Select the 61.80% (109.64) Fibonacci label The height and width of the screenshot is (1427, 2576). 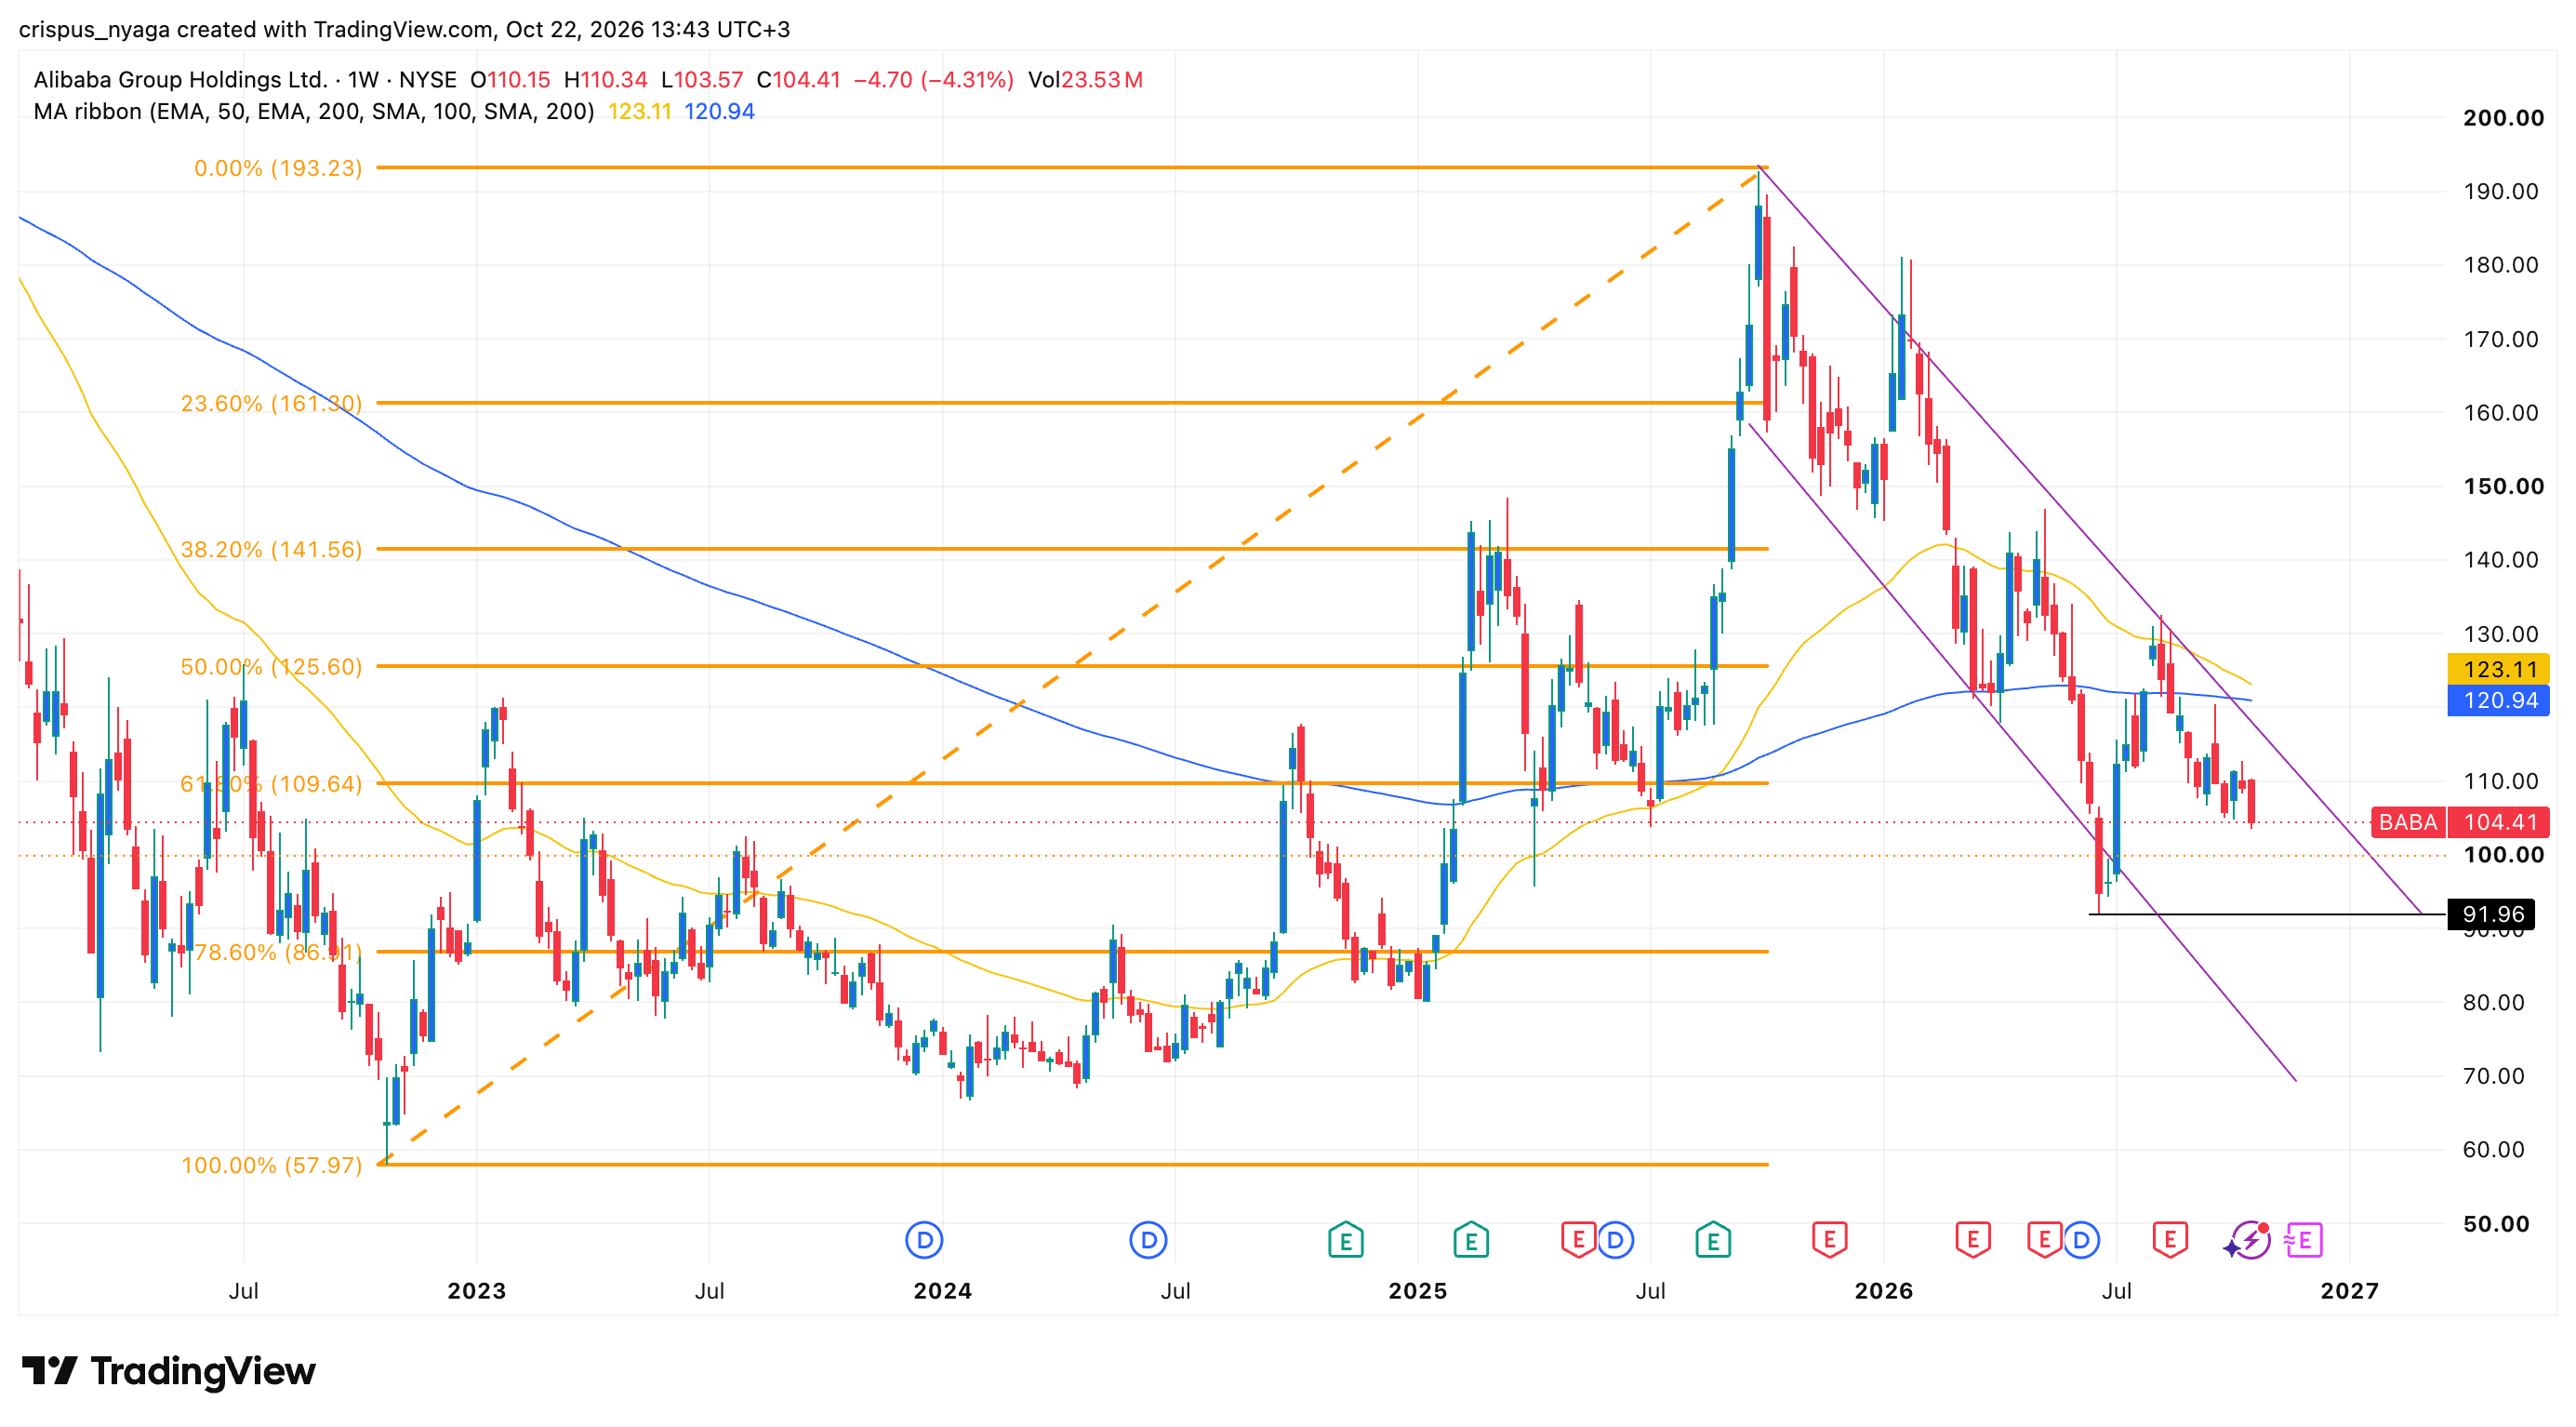271,783
